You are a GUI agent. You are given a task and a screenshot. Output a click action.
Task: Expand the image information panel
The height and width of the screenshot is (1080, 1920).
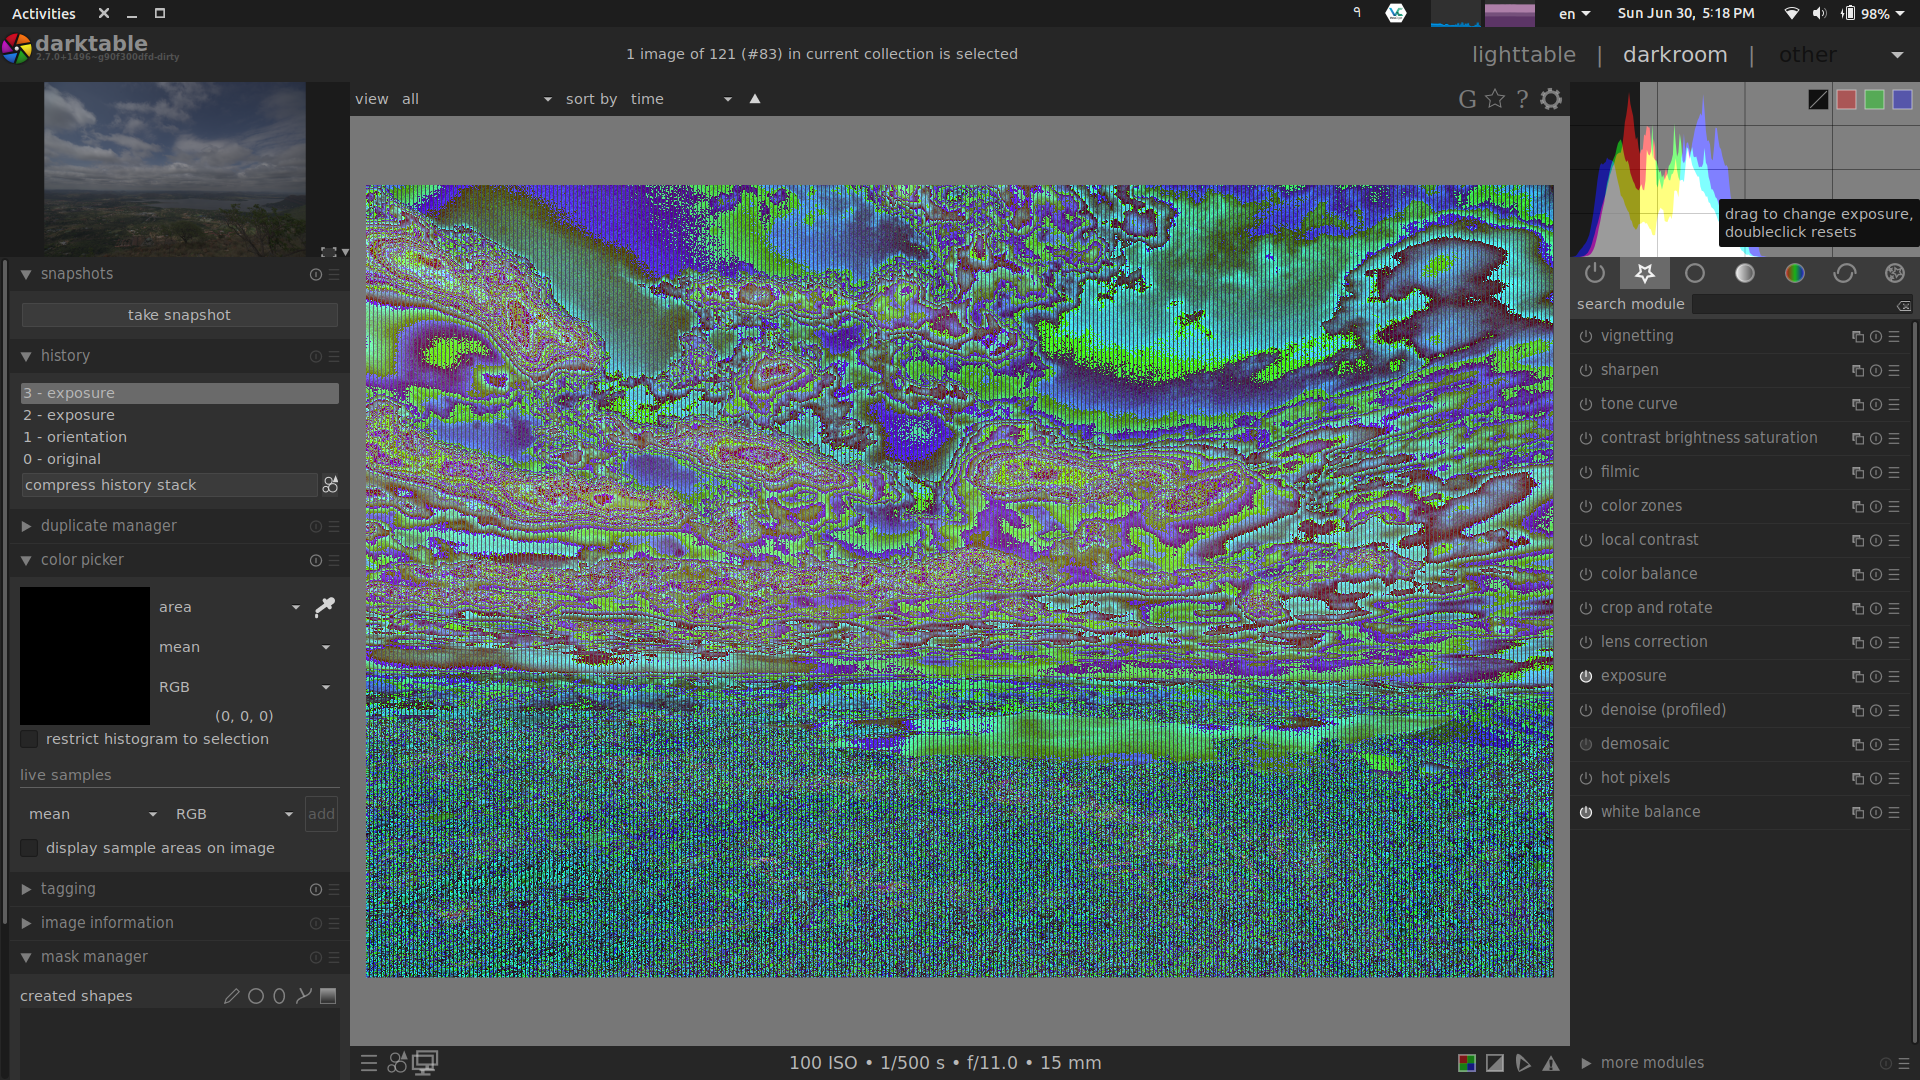point(26,923)
